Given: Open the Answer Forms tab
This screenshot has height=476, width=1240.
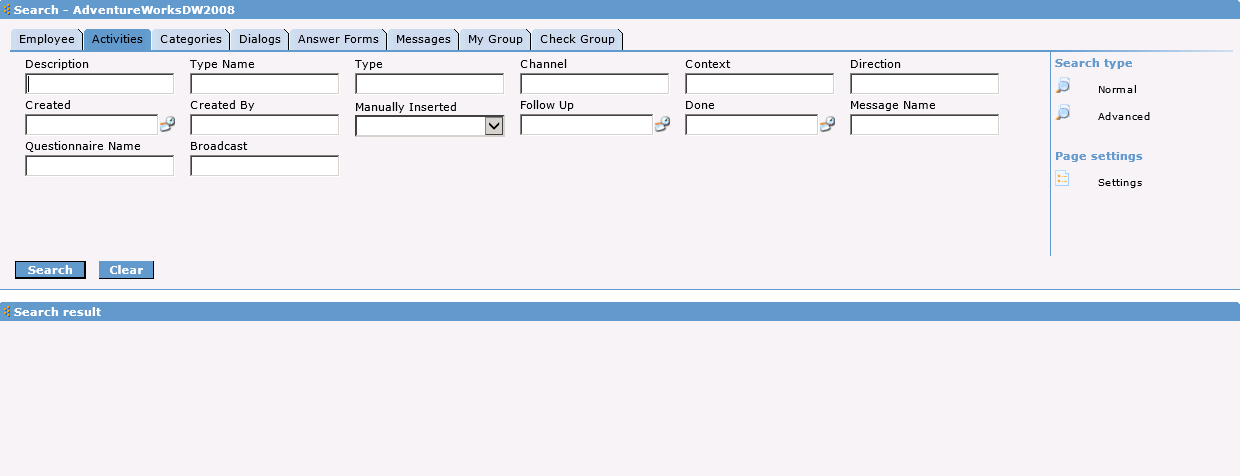Looking at the screenshot, I should click(x=338, y=39).
